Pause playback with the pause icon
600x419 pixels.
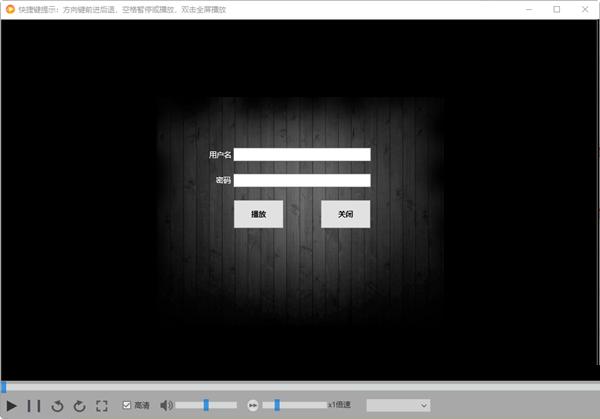pyautogui.click(x=34, y=406)
